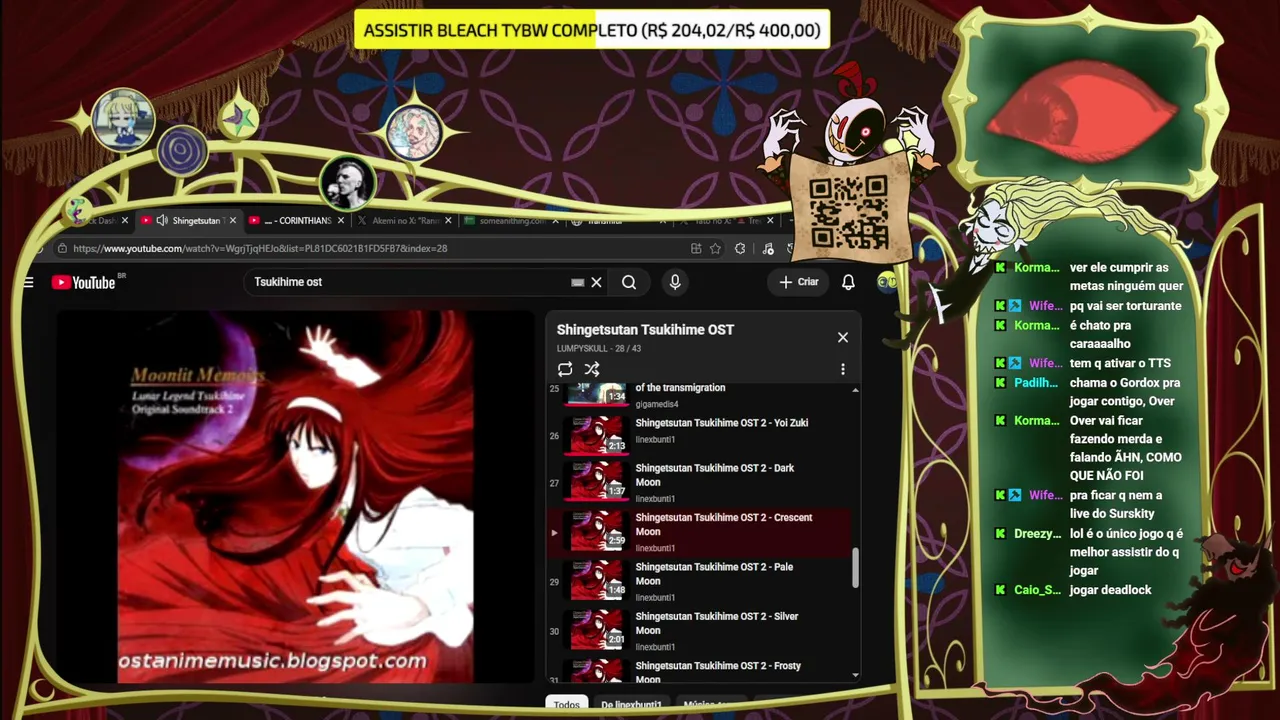Toggle playlist loop for Shingetsutan Tsukihime OST
The height and width of the screenshot is (720, 1280).
565,369
